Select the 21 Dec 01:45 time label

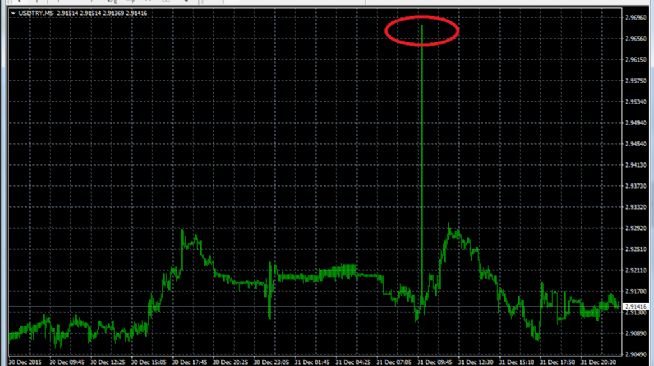tap(312, 362)
